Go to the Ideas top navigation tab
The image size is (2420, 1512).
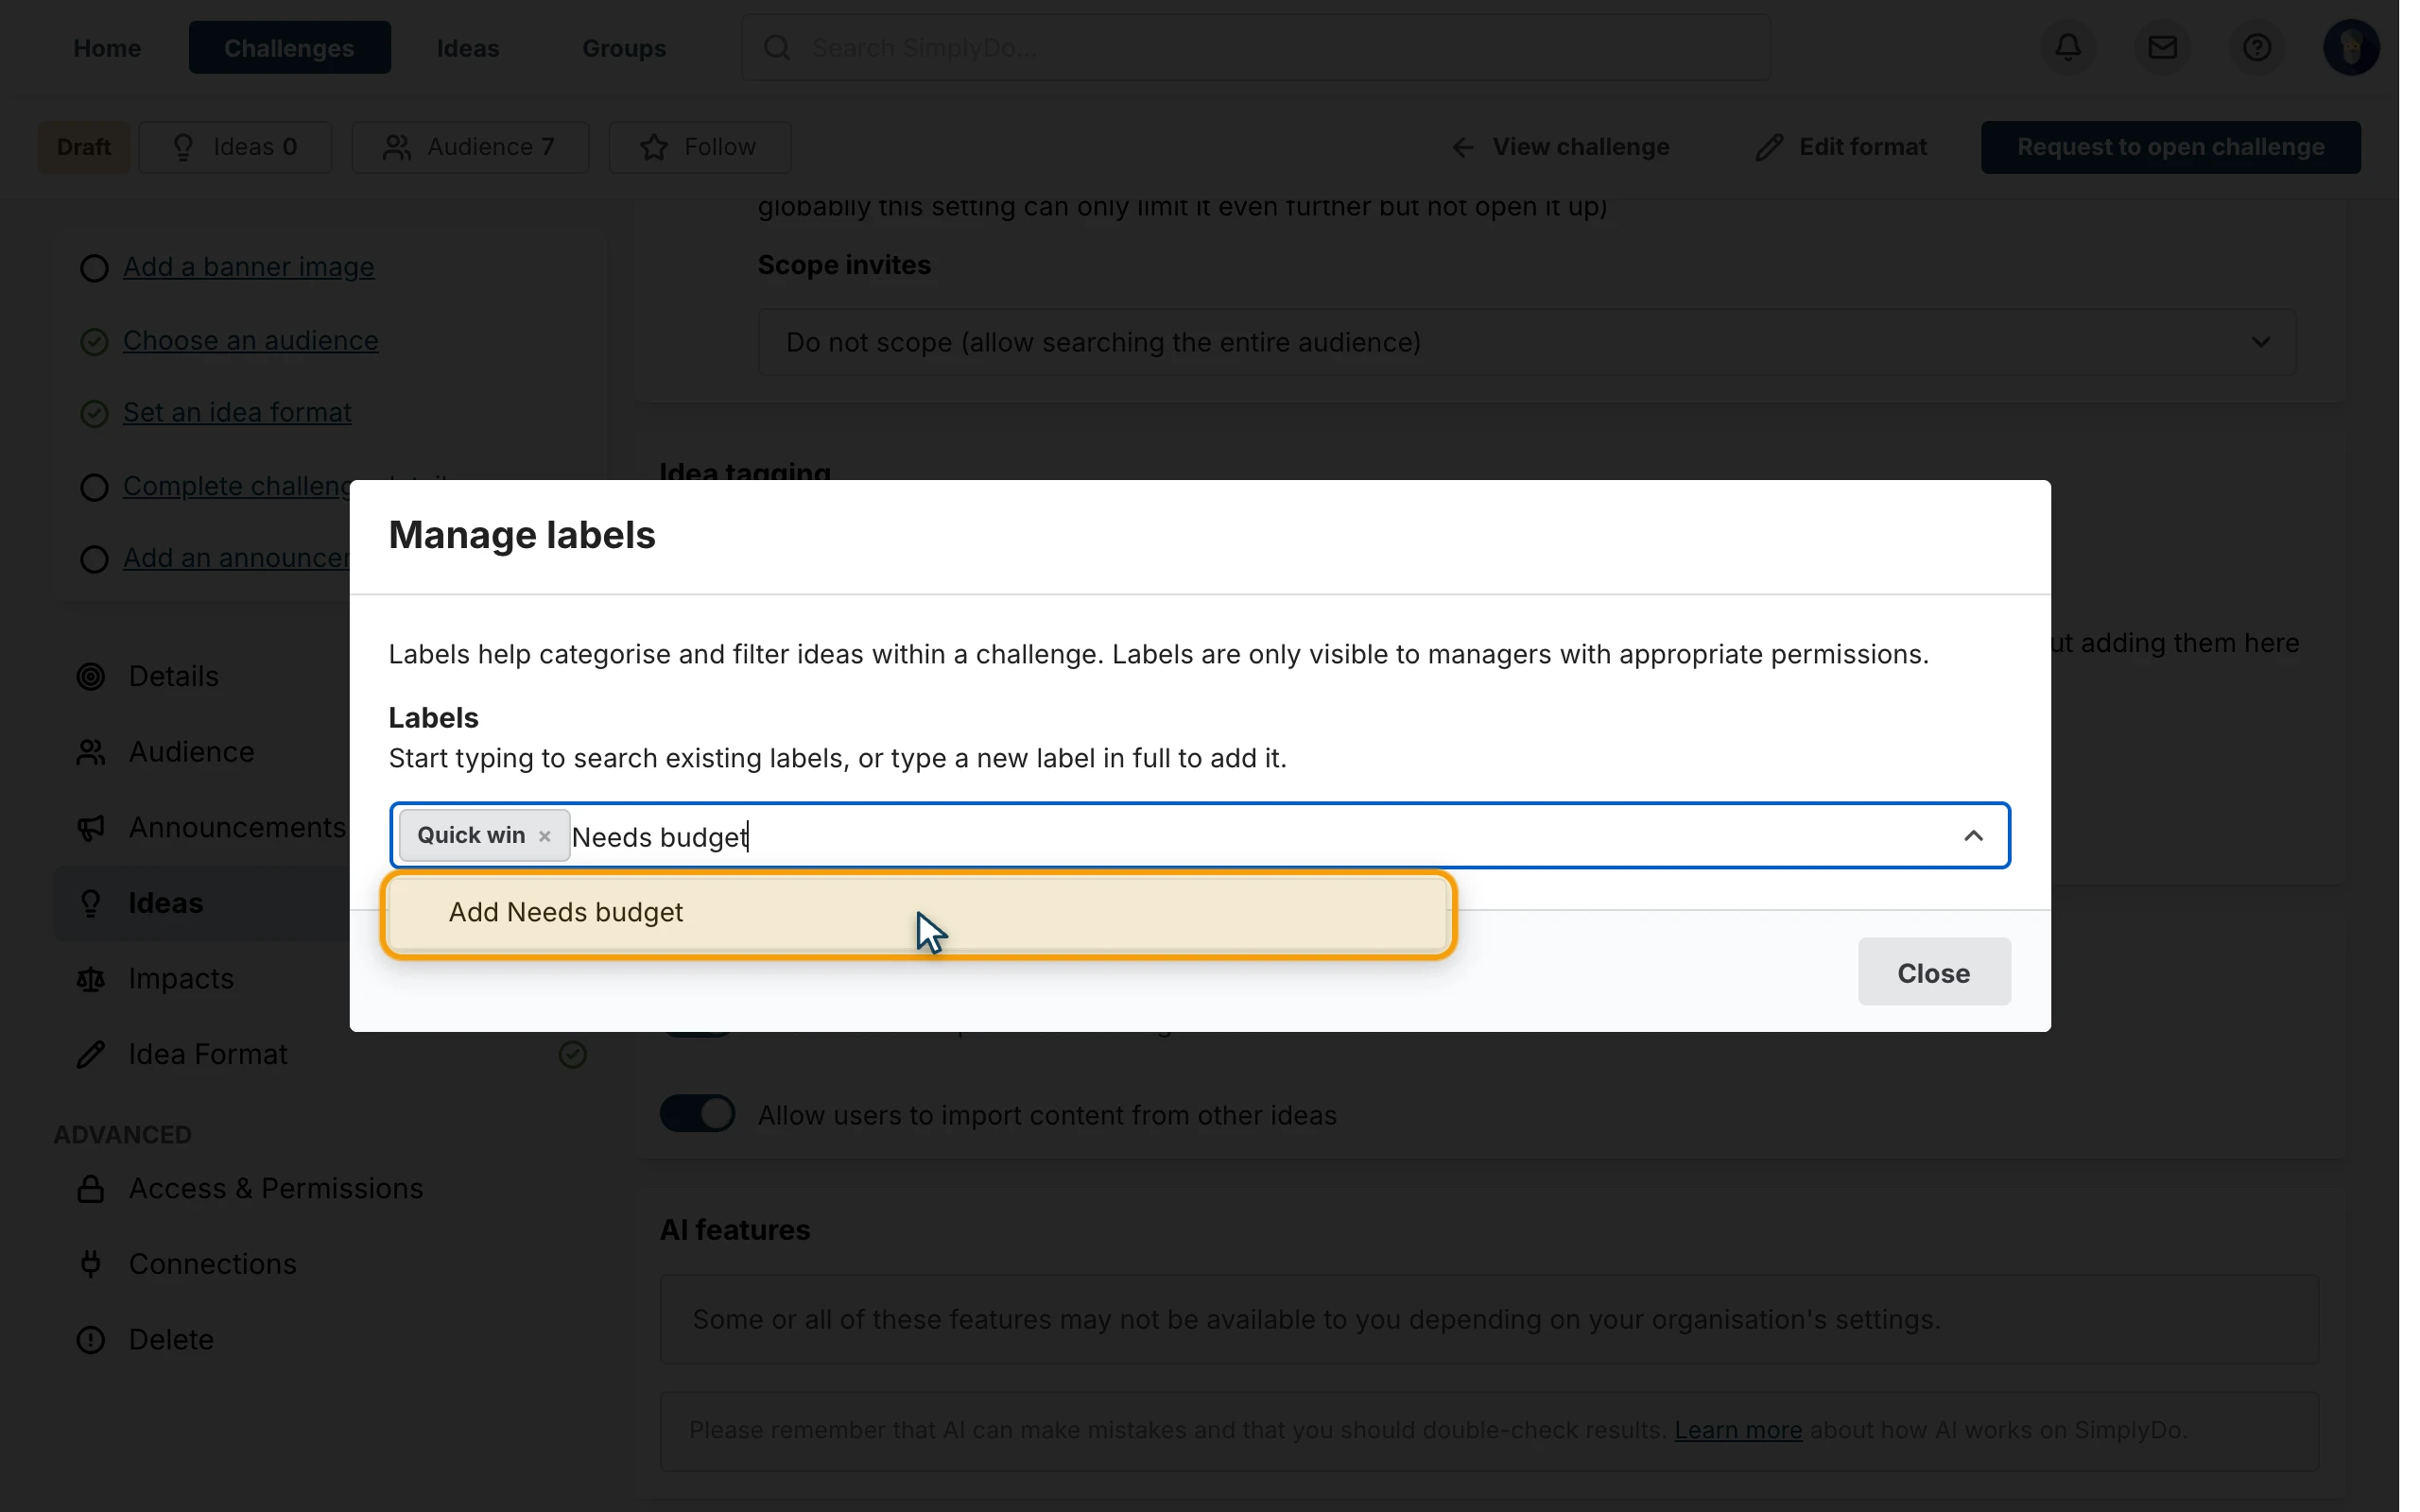click(468, 47)
